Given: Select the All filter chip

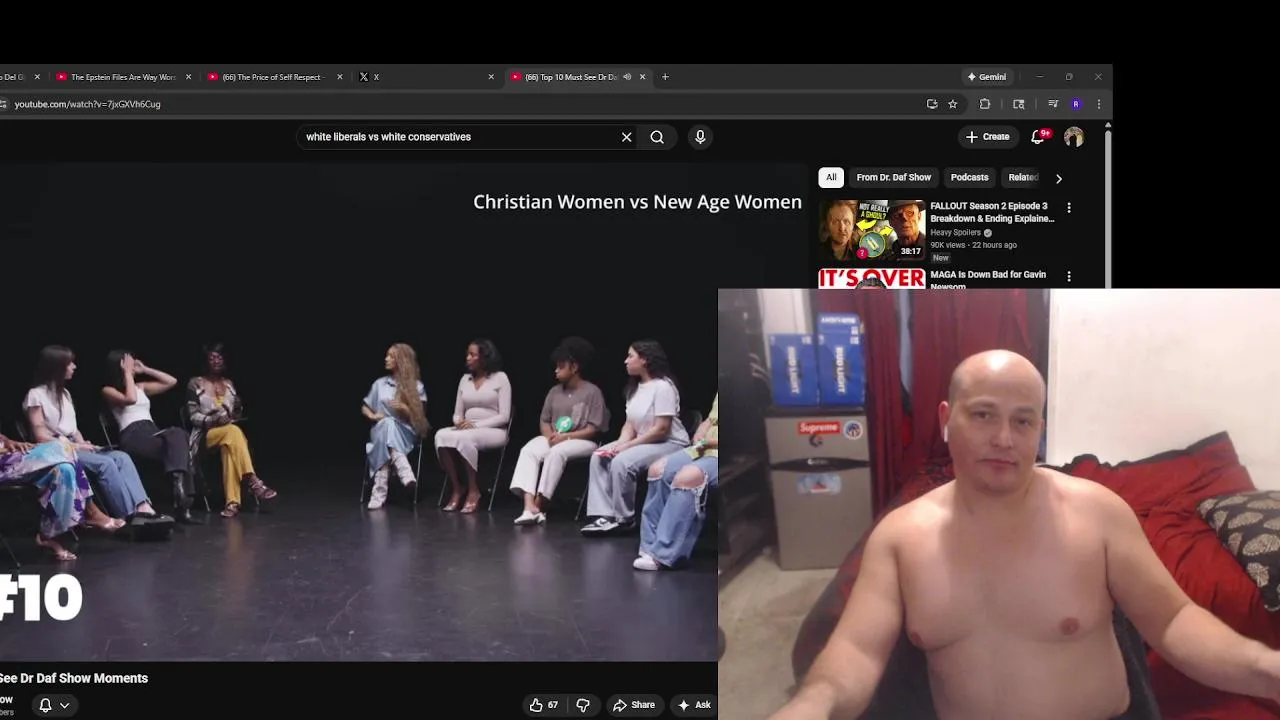Looking at the screenshot, I should [x=831, y=177].
